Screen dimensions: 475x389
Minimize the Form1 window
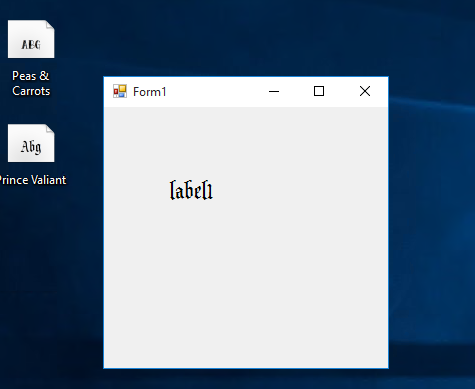point(274,91)
